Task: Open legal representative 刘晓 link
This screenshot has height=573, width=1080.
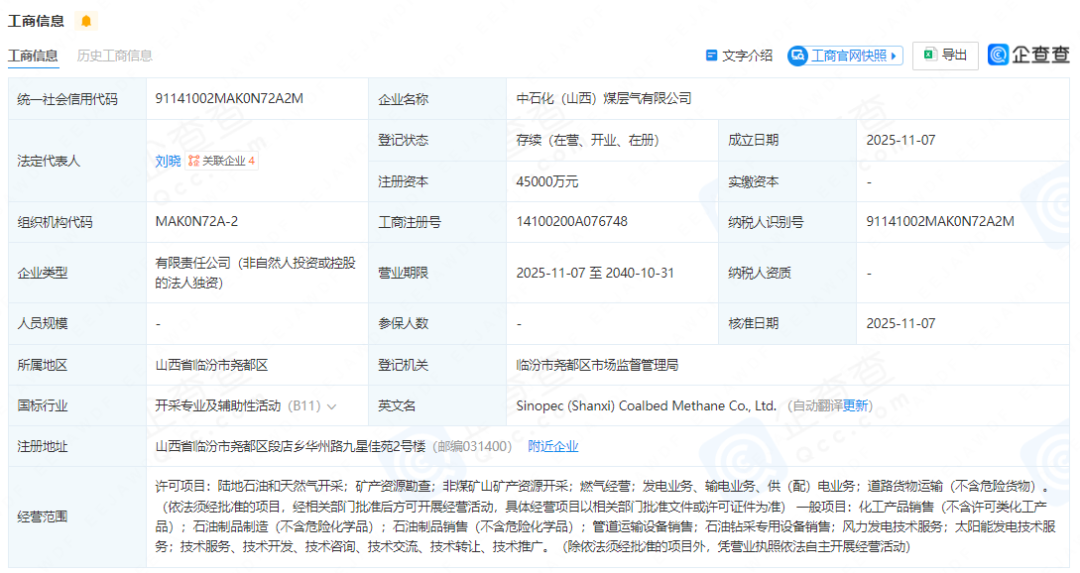Action: tap(167, 160)
